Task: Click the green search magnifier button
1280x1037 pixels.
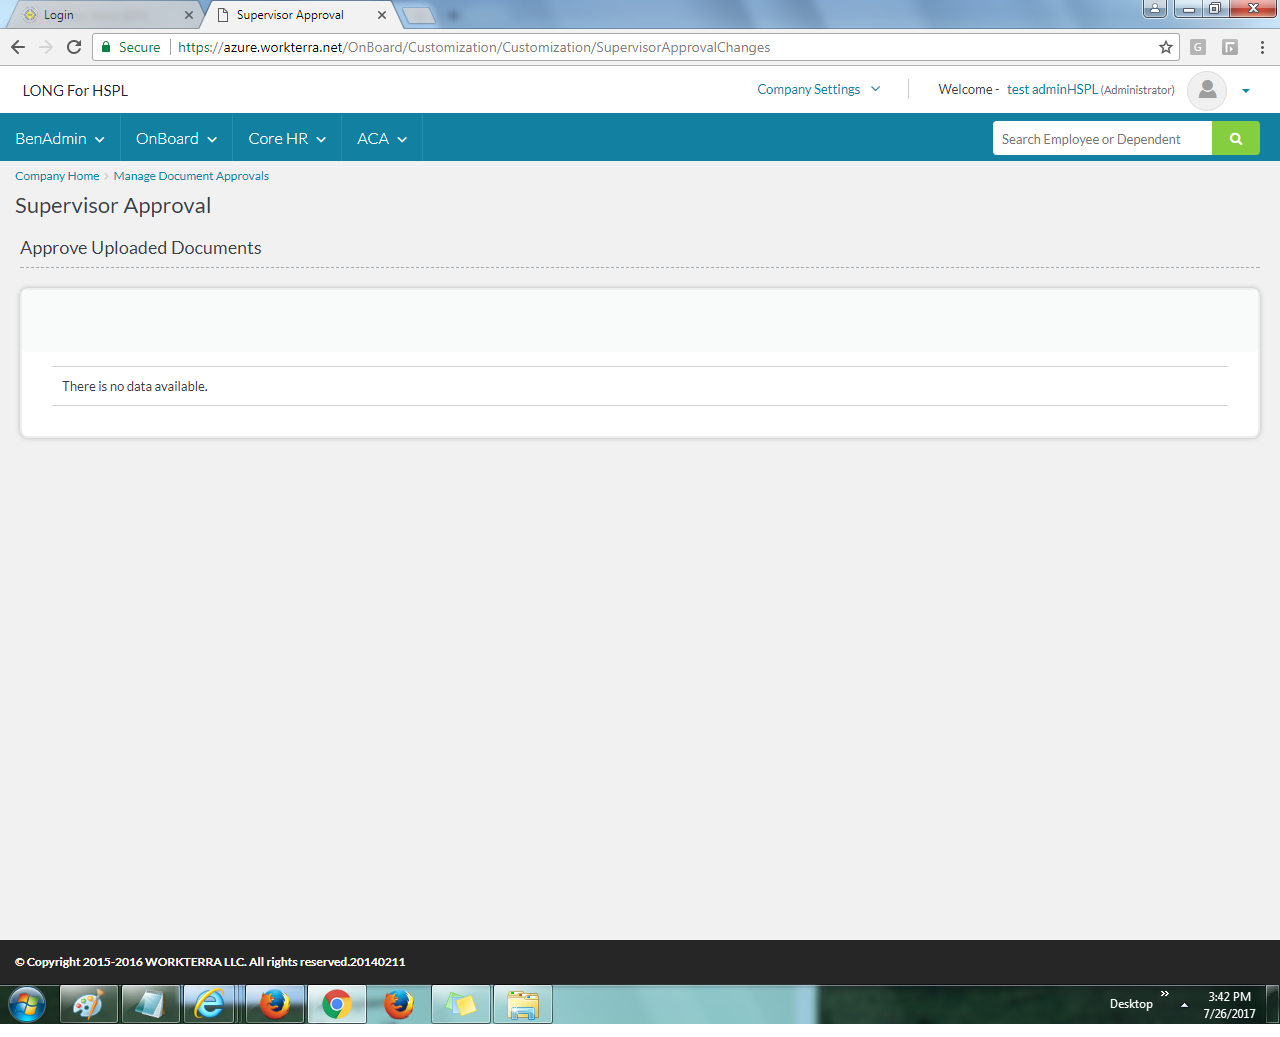Action: [x=1235, y=139]
